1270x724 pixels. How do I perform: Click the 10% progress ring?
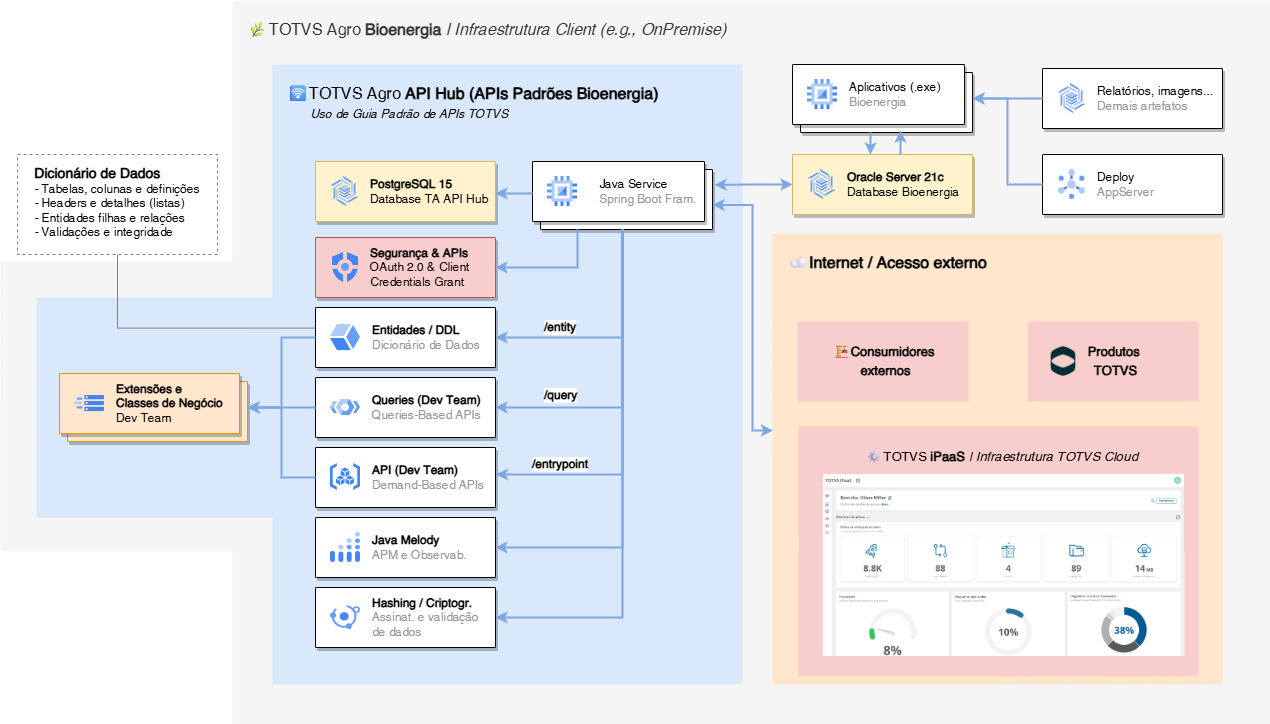(1008, 631)
